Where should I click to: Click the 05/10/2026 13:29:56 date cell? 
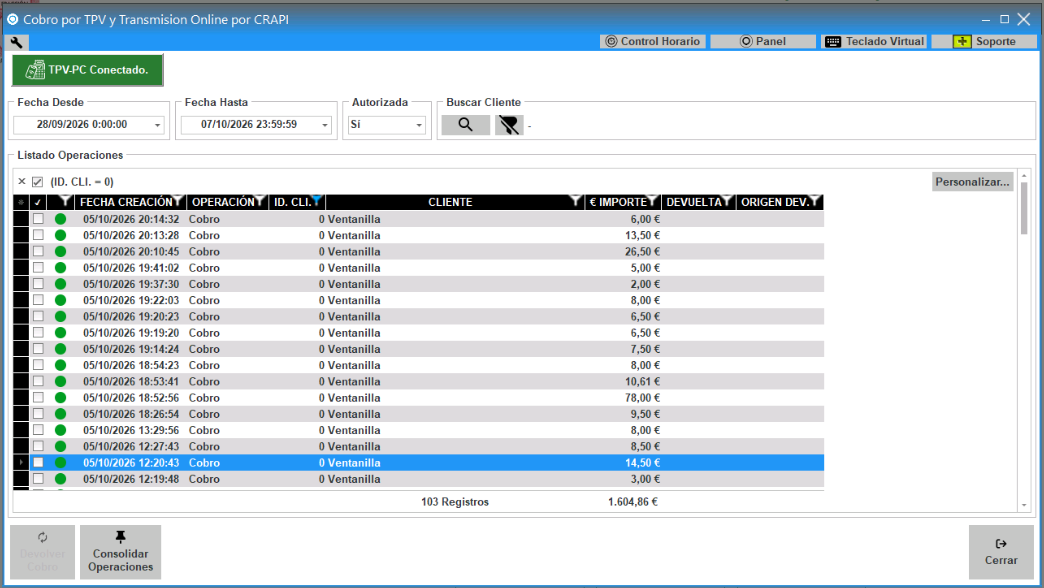tap(130, 430)
